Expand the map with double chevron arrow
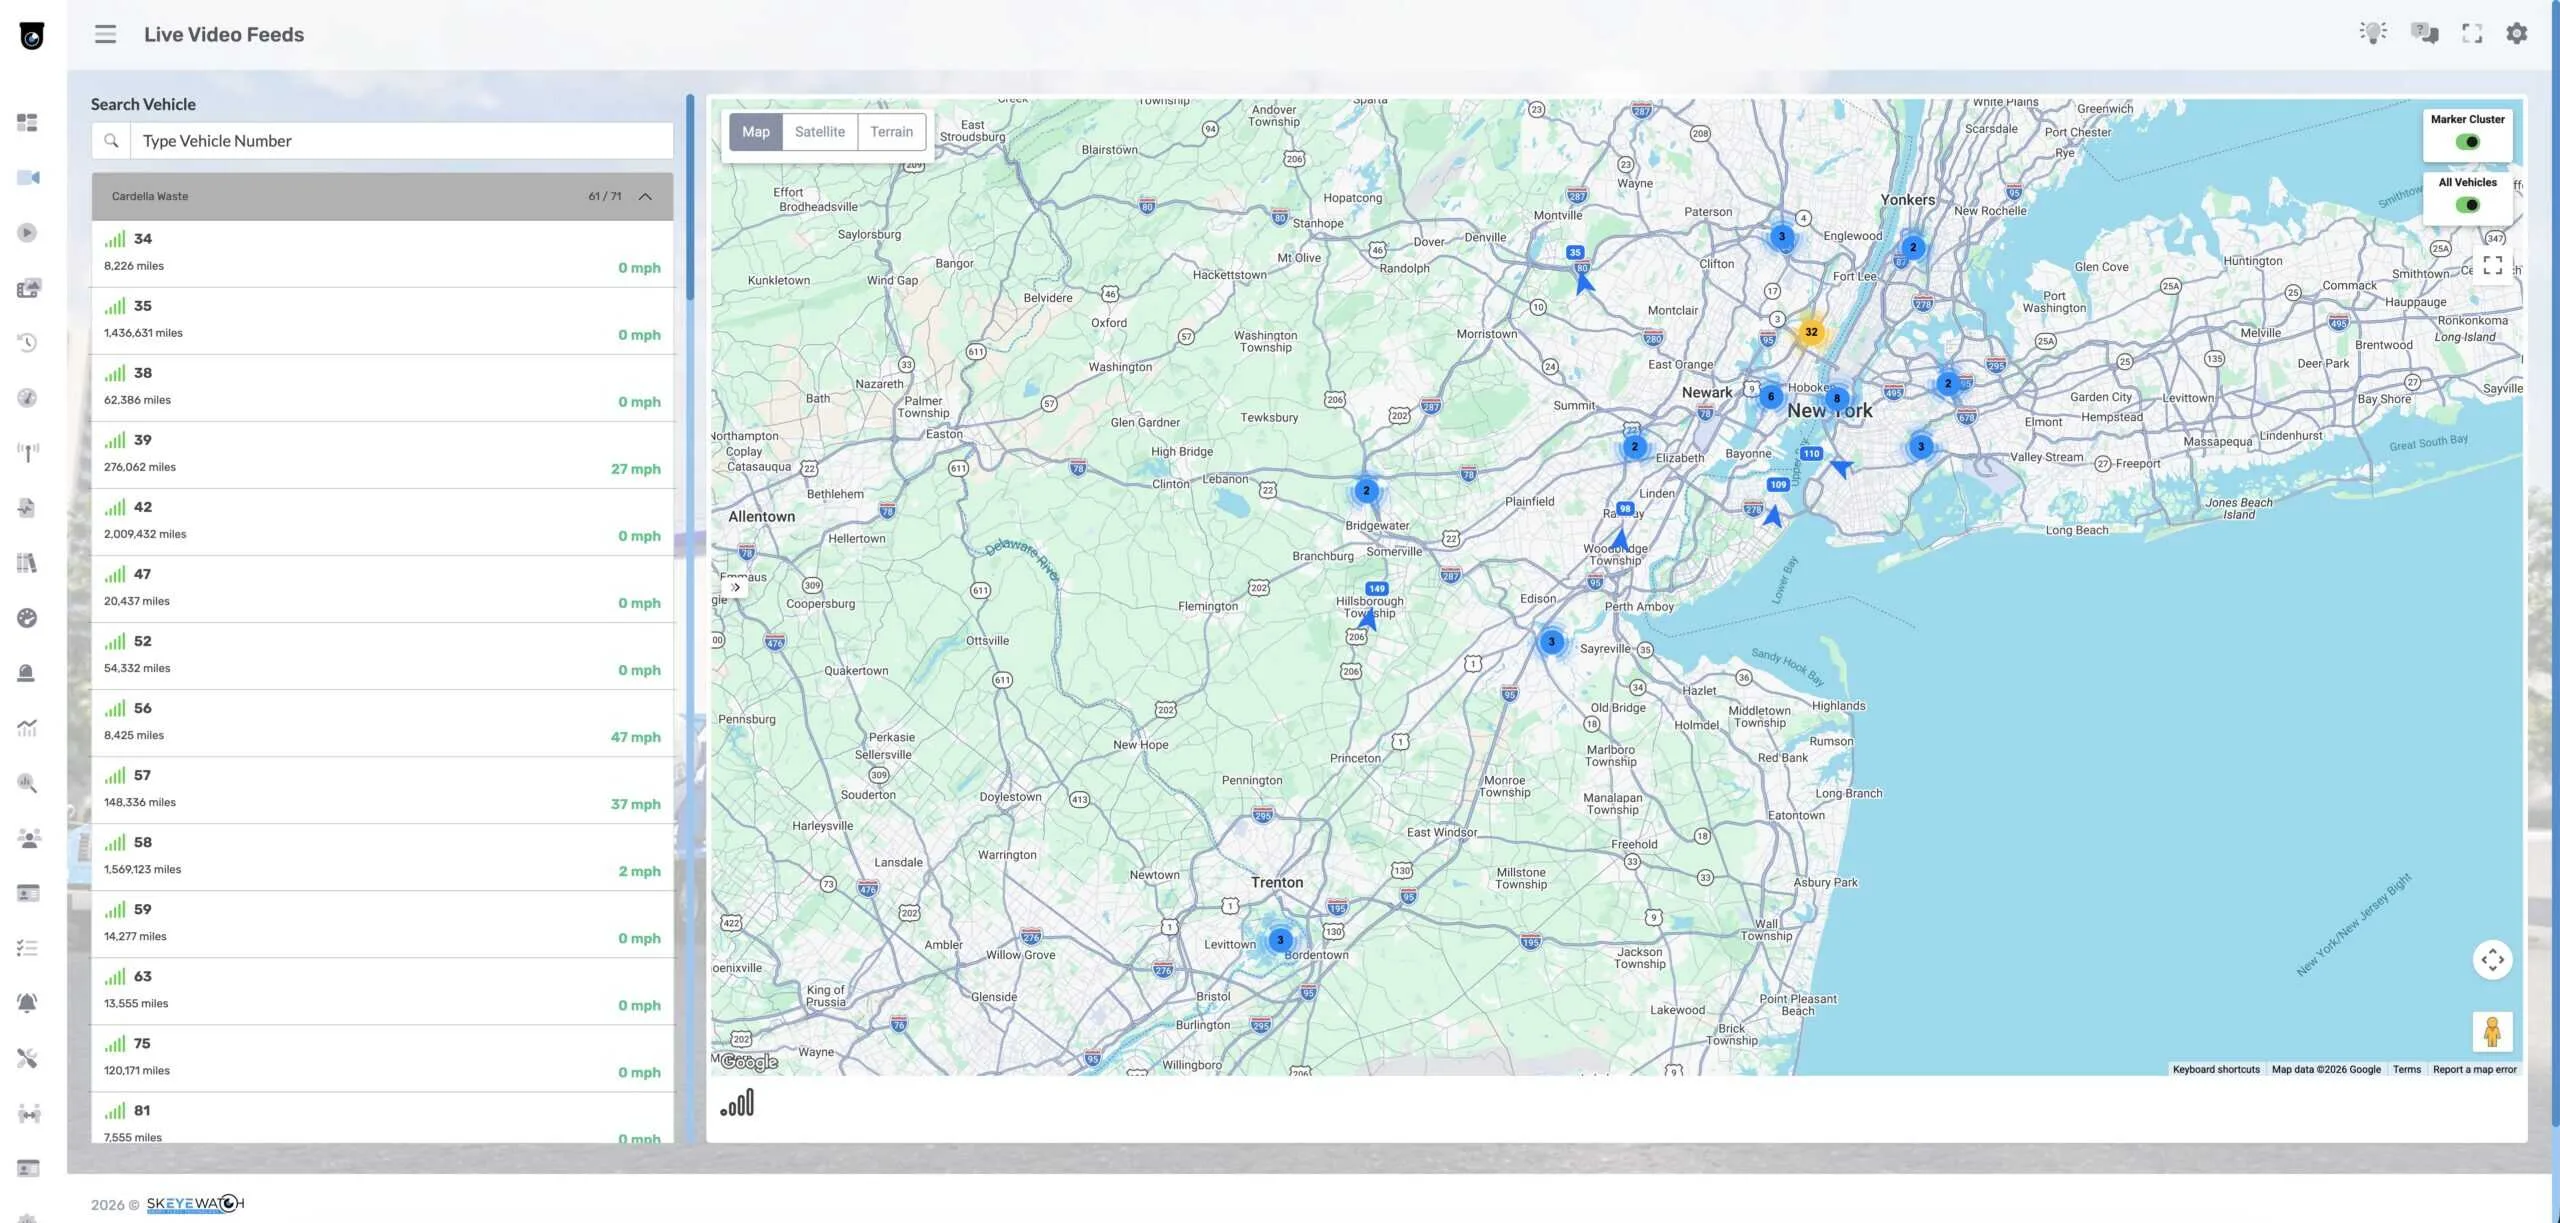 pos(735,587)
